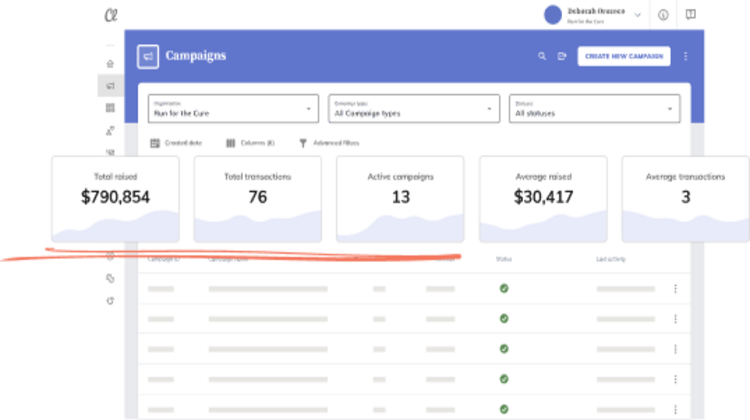Open the All Campaign types dropdown

414,109
